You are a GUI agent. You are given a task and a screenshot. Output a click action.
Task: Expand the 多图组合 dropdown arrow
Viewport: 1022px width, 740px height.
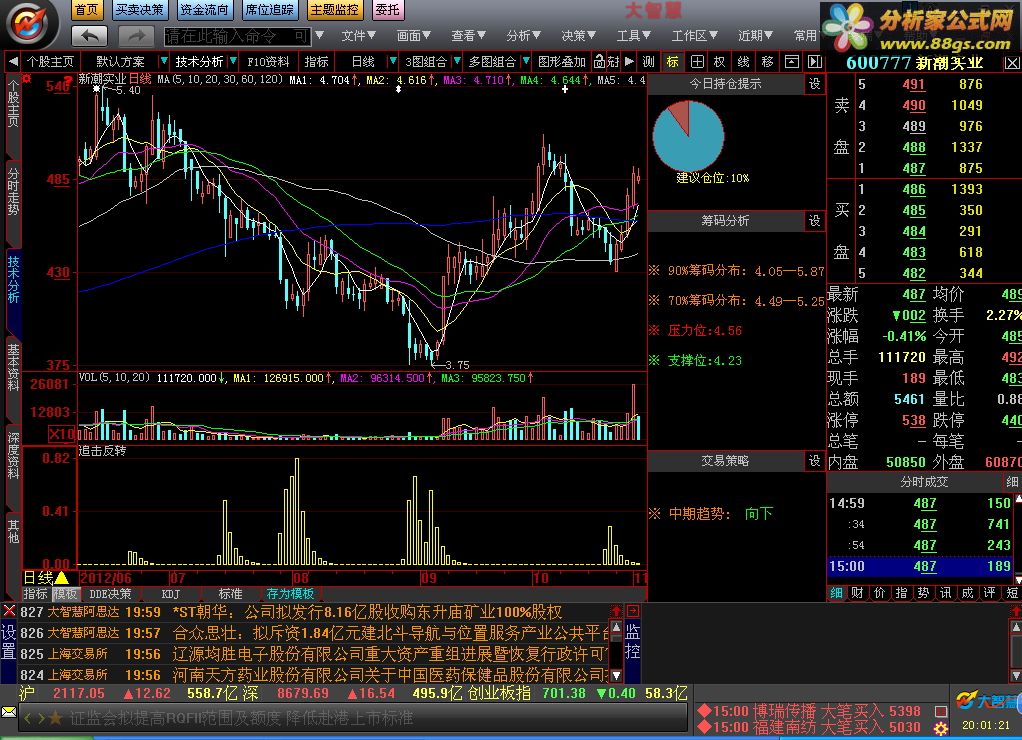[x=525, y=61]
